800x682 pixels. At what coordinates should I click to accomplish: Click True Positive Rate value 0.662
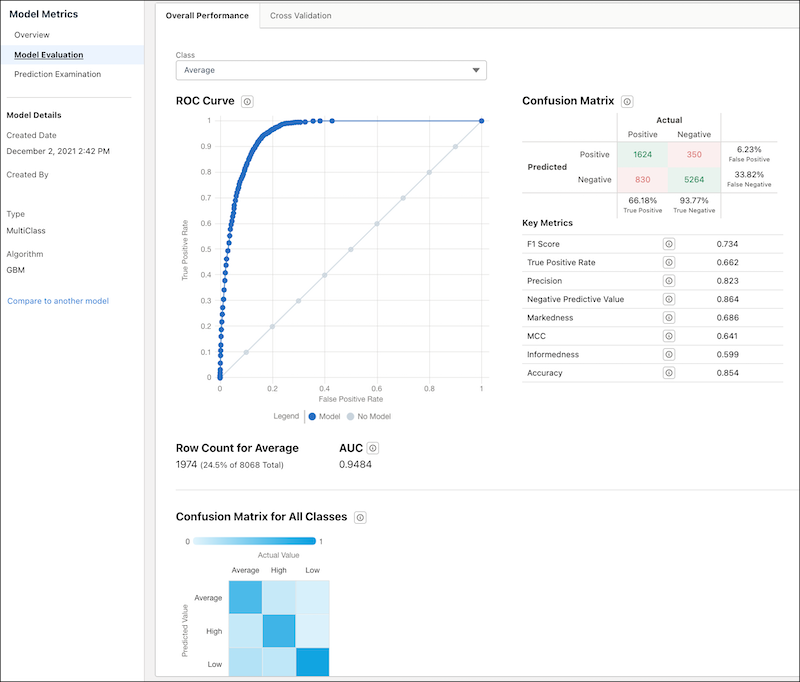[x=727, y=262]
